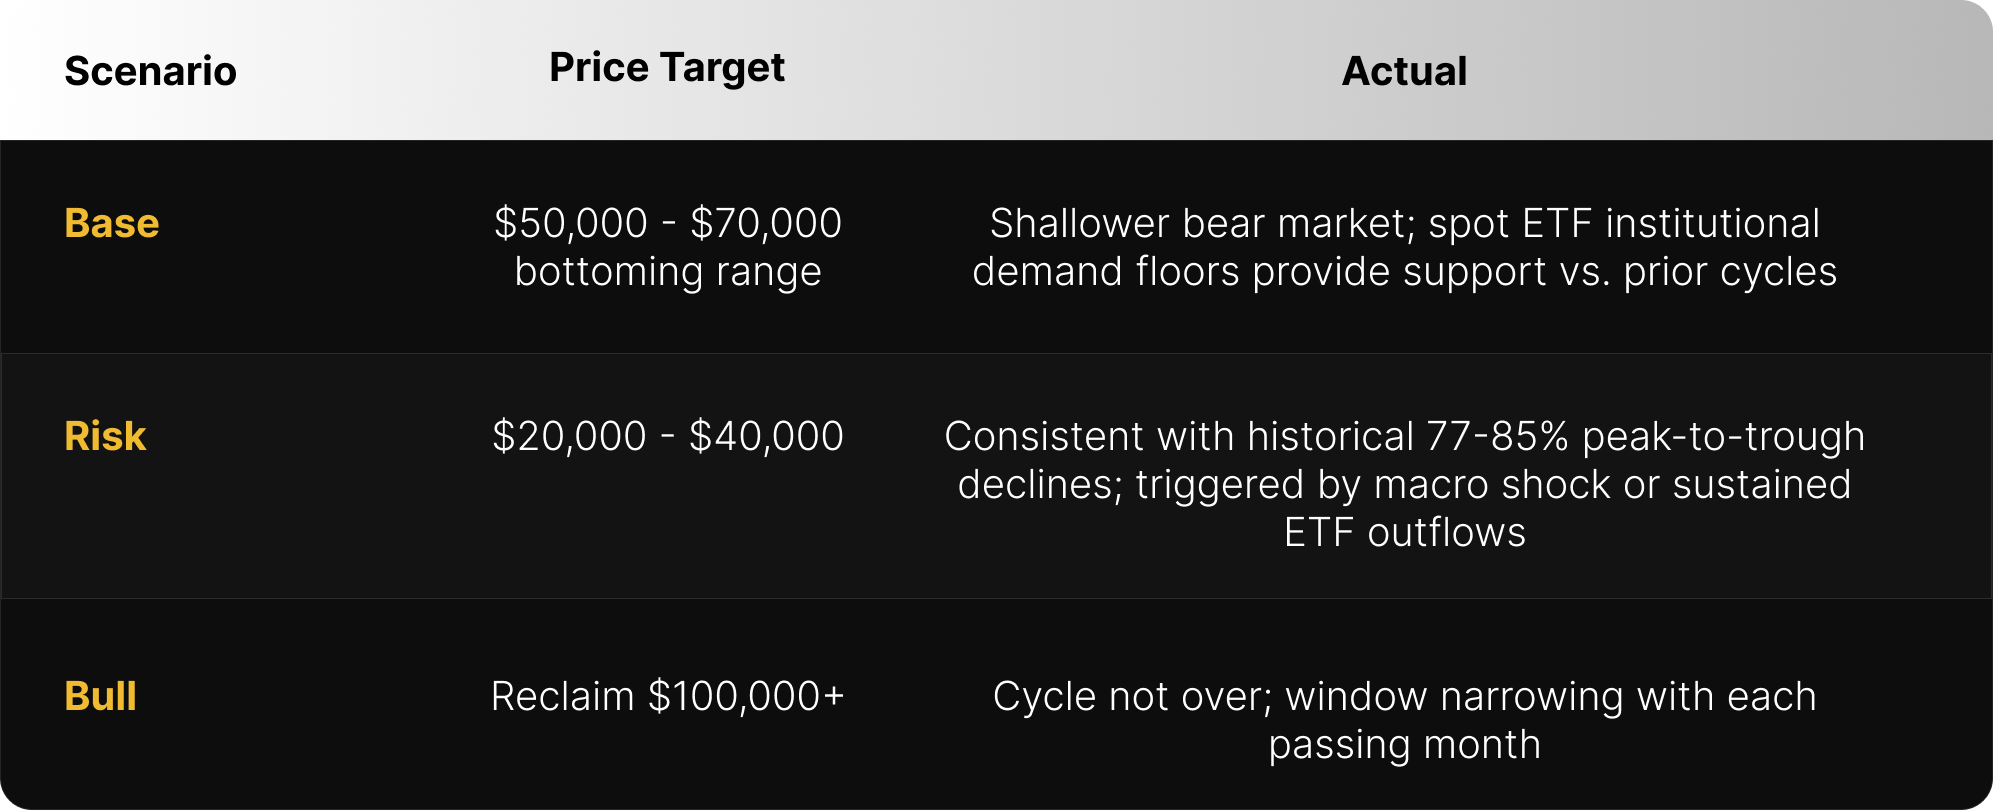Click the $40,000 value in Risk row
Viewport: 1993px width, 810px height.
point(766,436)
